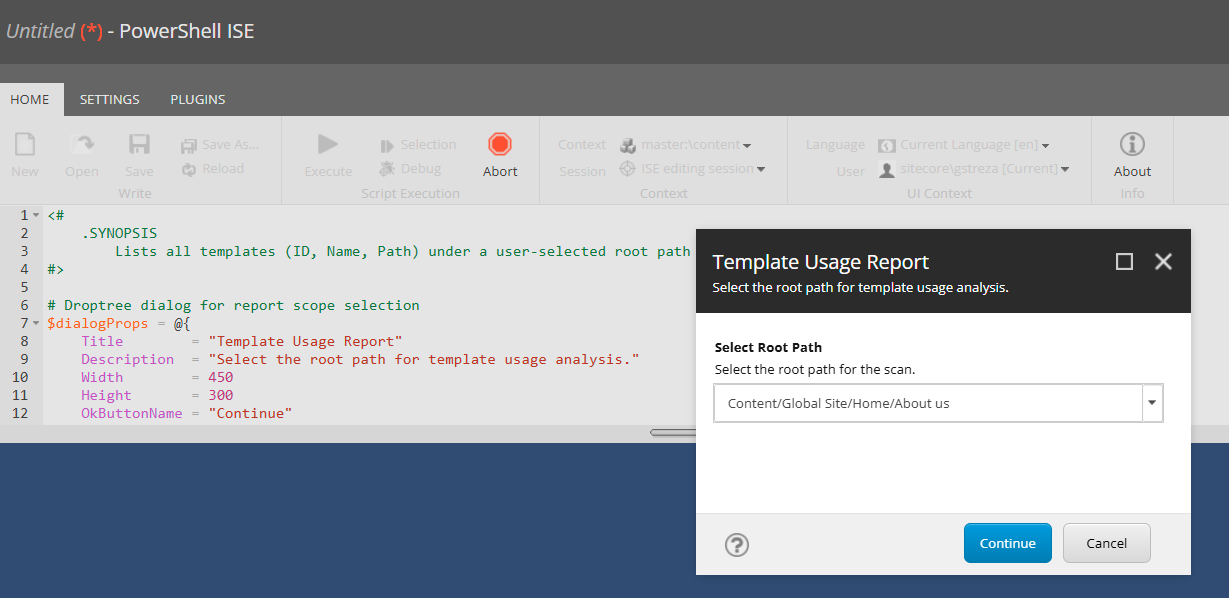Click the Description string on line 9
Screen dimensions: 1229x598
[424, 359]
